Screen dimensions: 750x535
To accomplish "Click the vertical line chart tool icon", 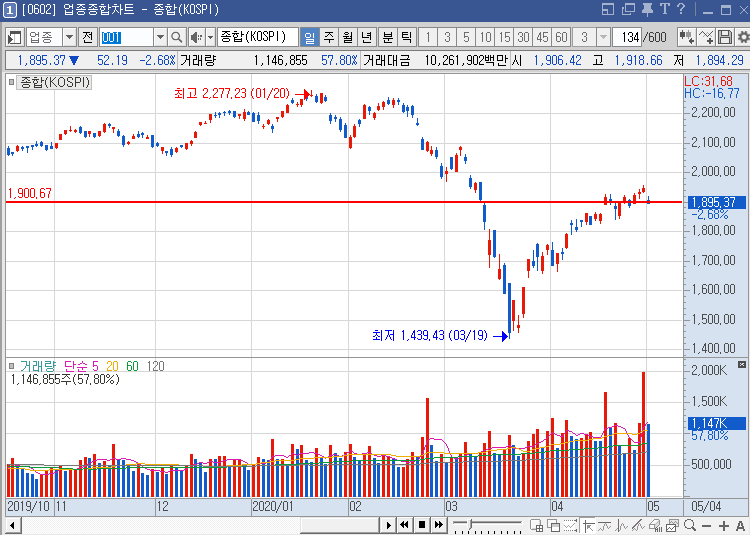I will (x=622, y=525).
